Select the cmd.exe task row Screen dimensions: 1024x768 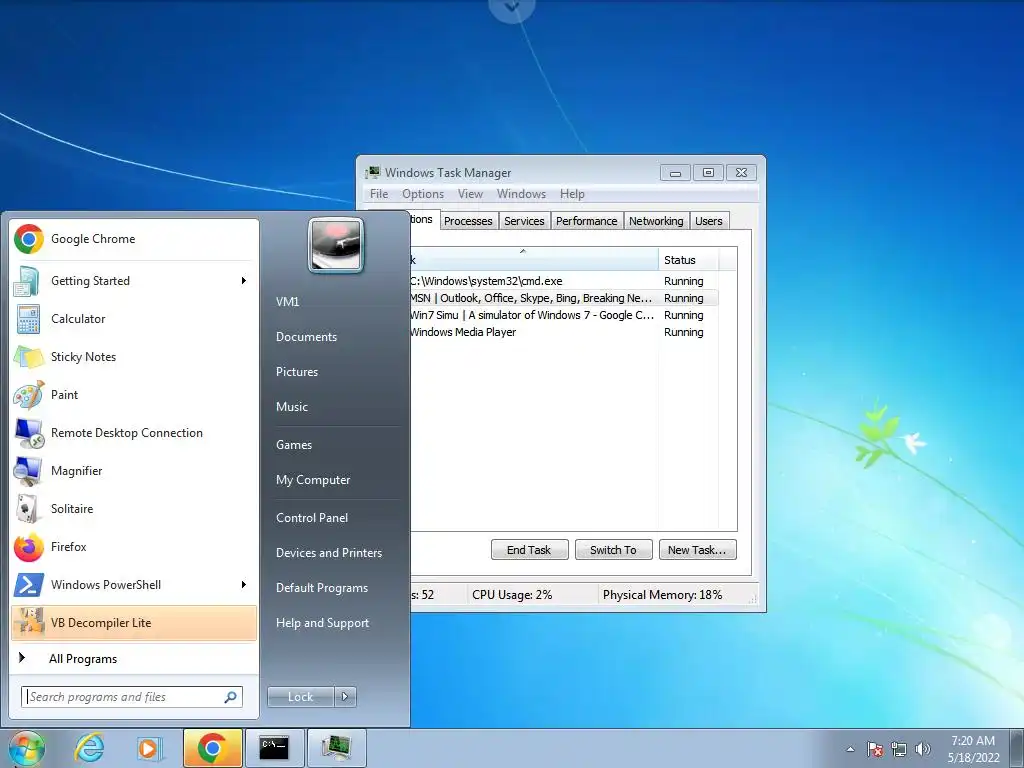click(564, 281)
